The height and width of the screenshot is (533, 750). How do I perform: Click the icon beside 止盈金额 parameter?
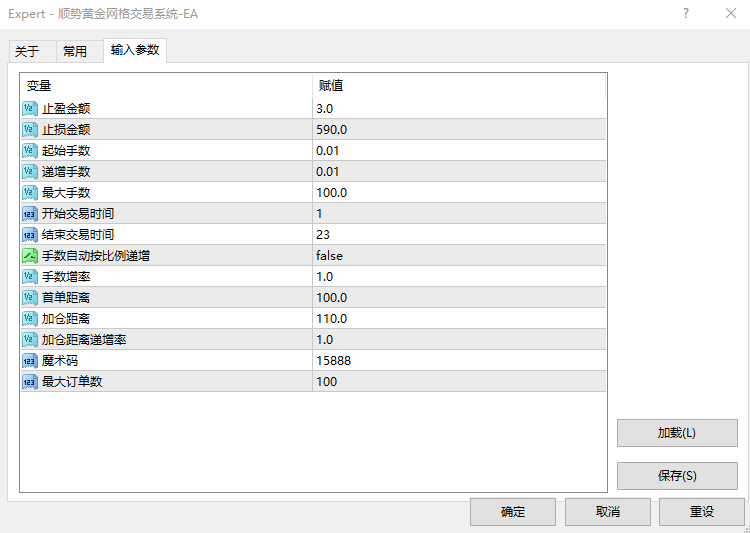(x=29, y=108)
